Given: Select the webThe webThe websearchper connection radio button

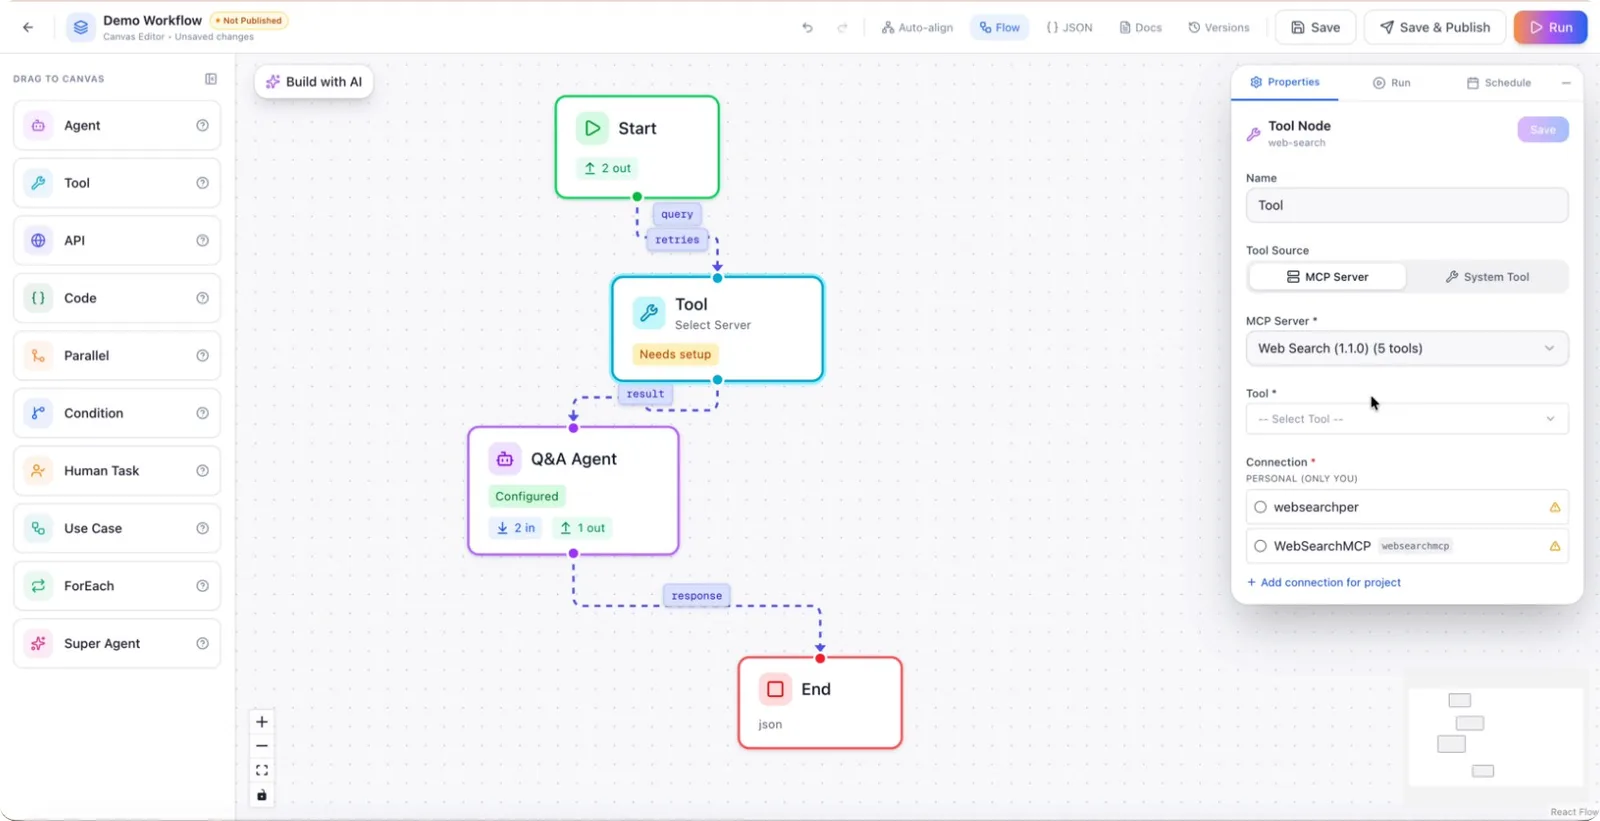Looking at the screenshot, I should 1260,507.
